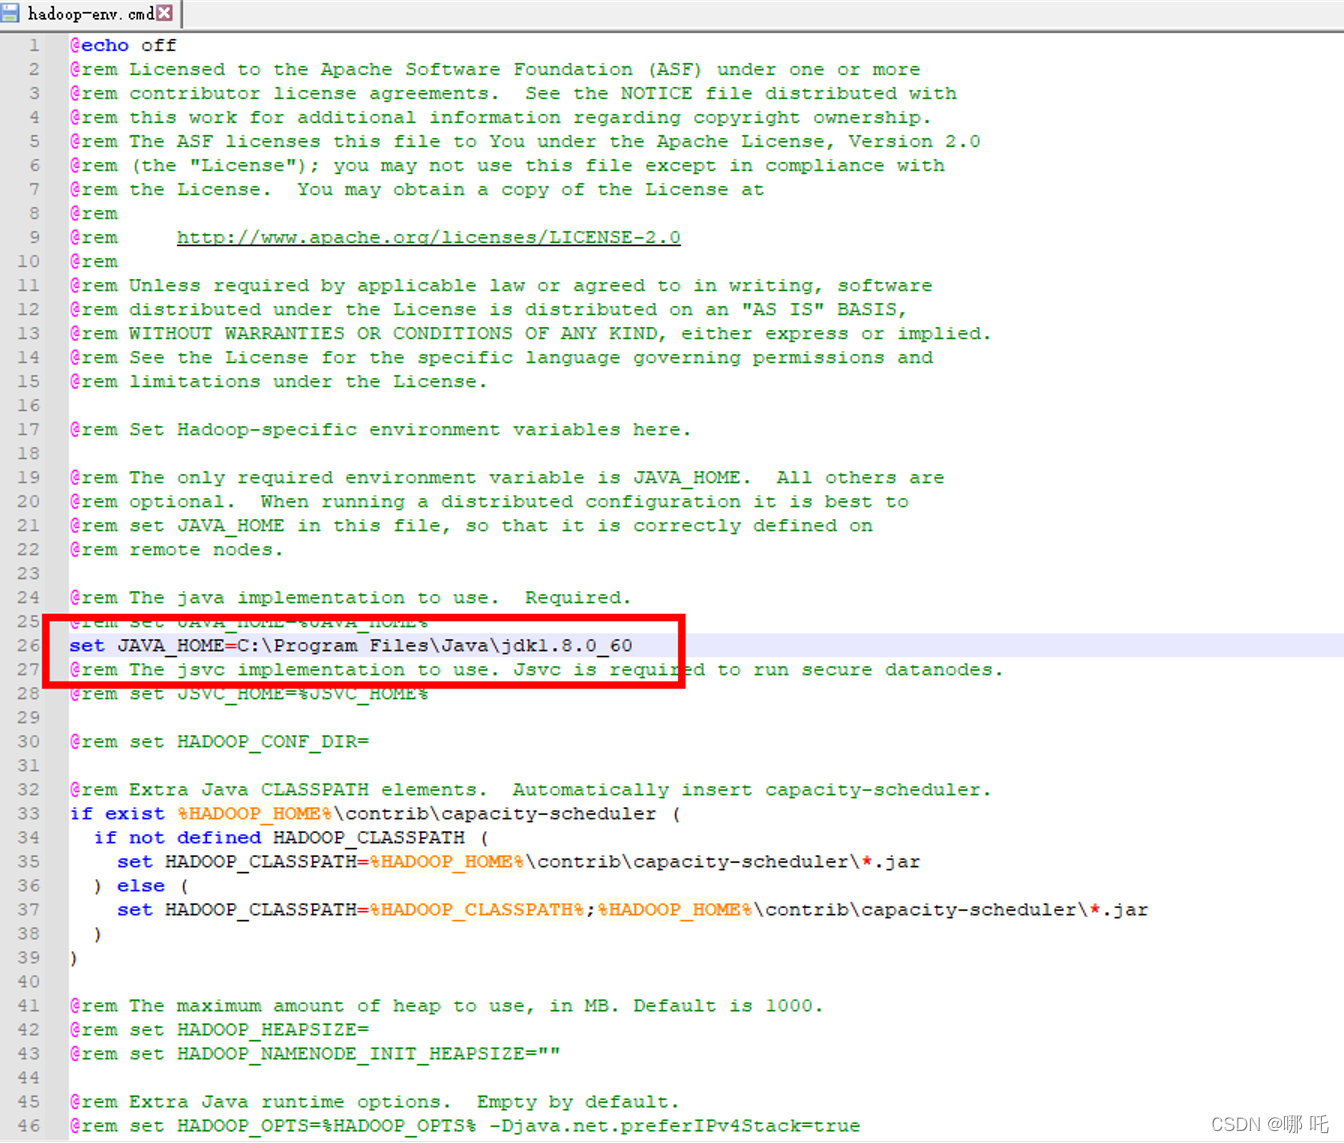Image resolution: width=1344 pixels, height=1143 pixels.
Task: Click 'if not defined HADOOP_CLASSPATH' line
Action: click(x=291, y=837)
